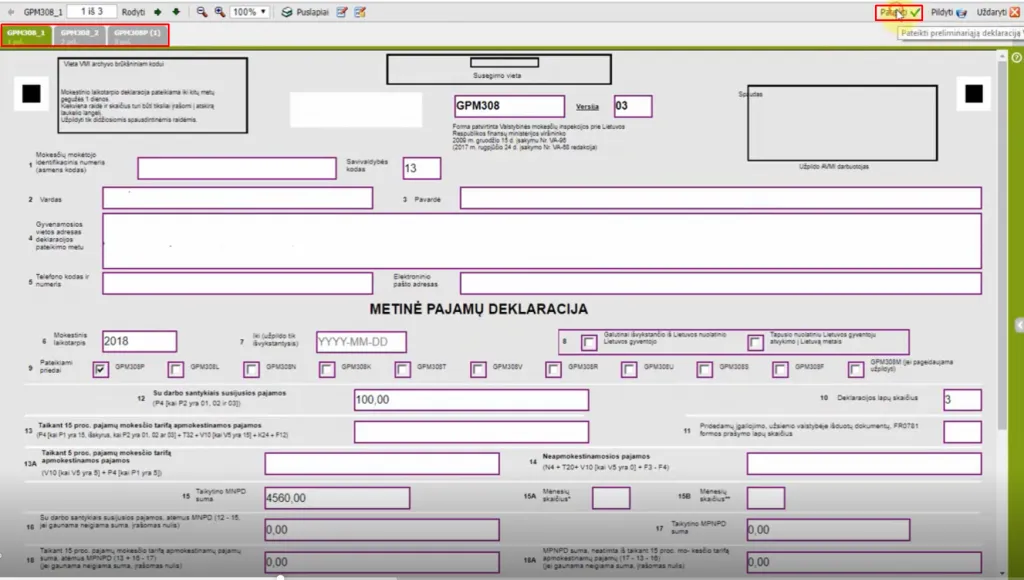Click the back arrow icon before GPM308_1
This screenshot has height=580, width=1024.
tap(11, 12)
